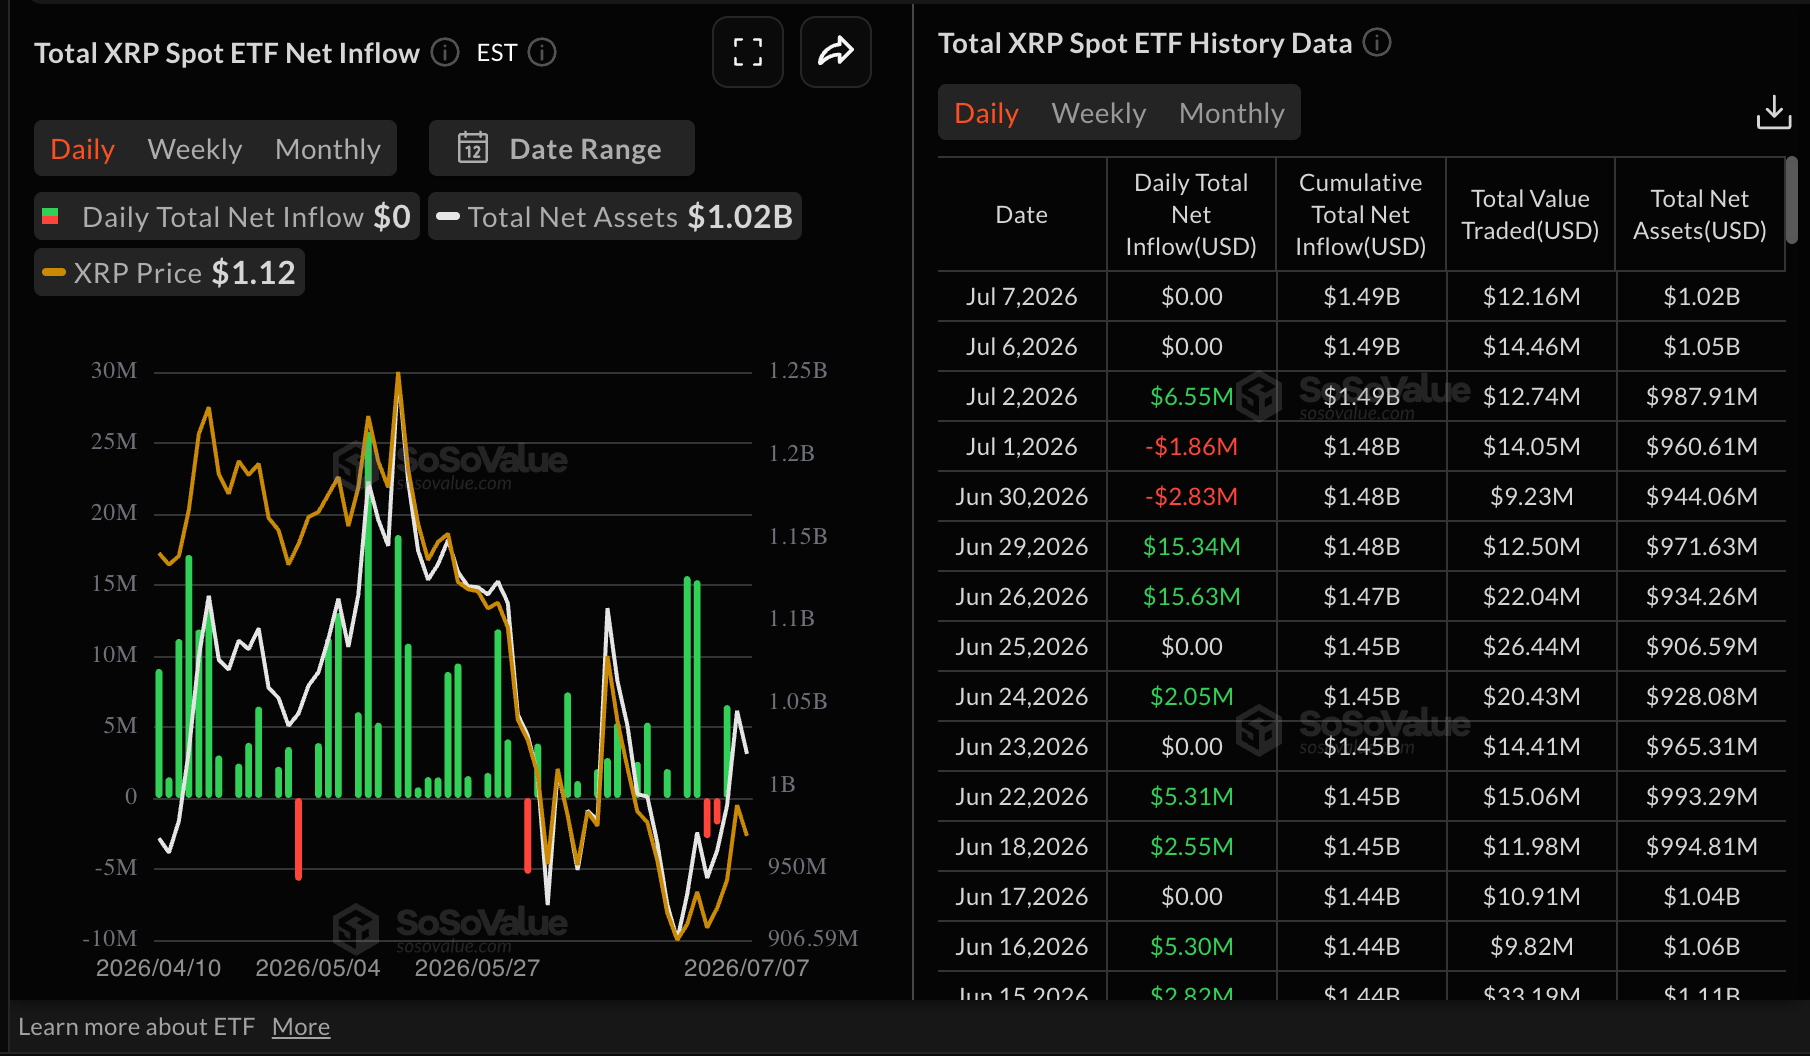The image size is (1810, 1056).
Task: Click the 906.59M right axis label
Action: 813,938
